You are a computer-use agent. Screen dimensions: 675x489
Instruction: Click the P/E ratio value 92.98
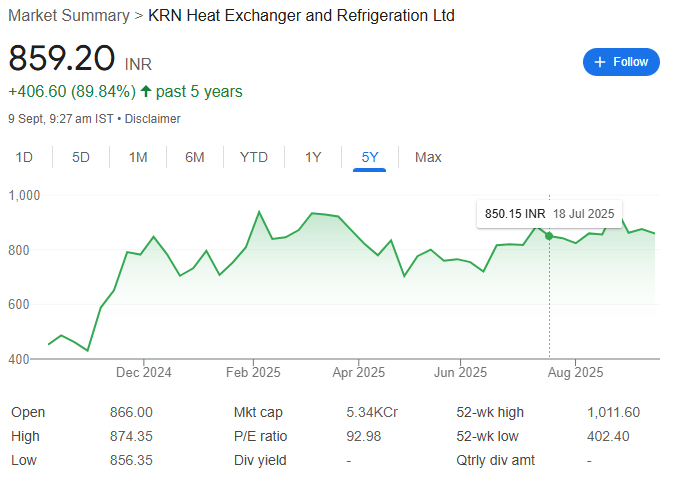pyautogui.click(x=364, y=436)
